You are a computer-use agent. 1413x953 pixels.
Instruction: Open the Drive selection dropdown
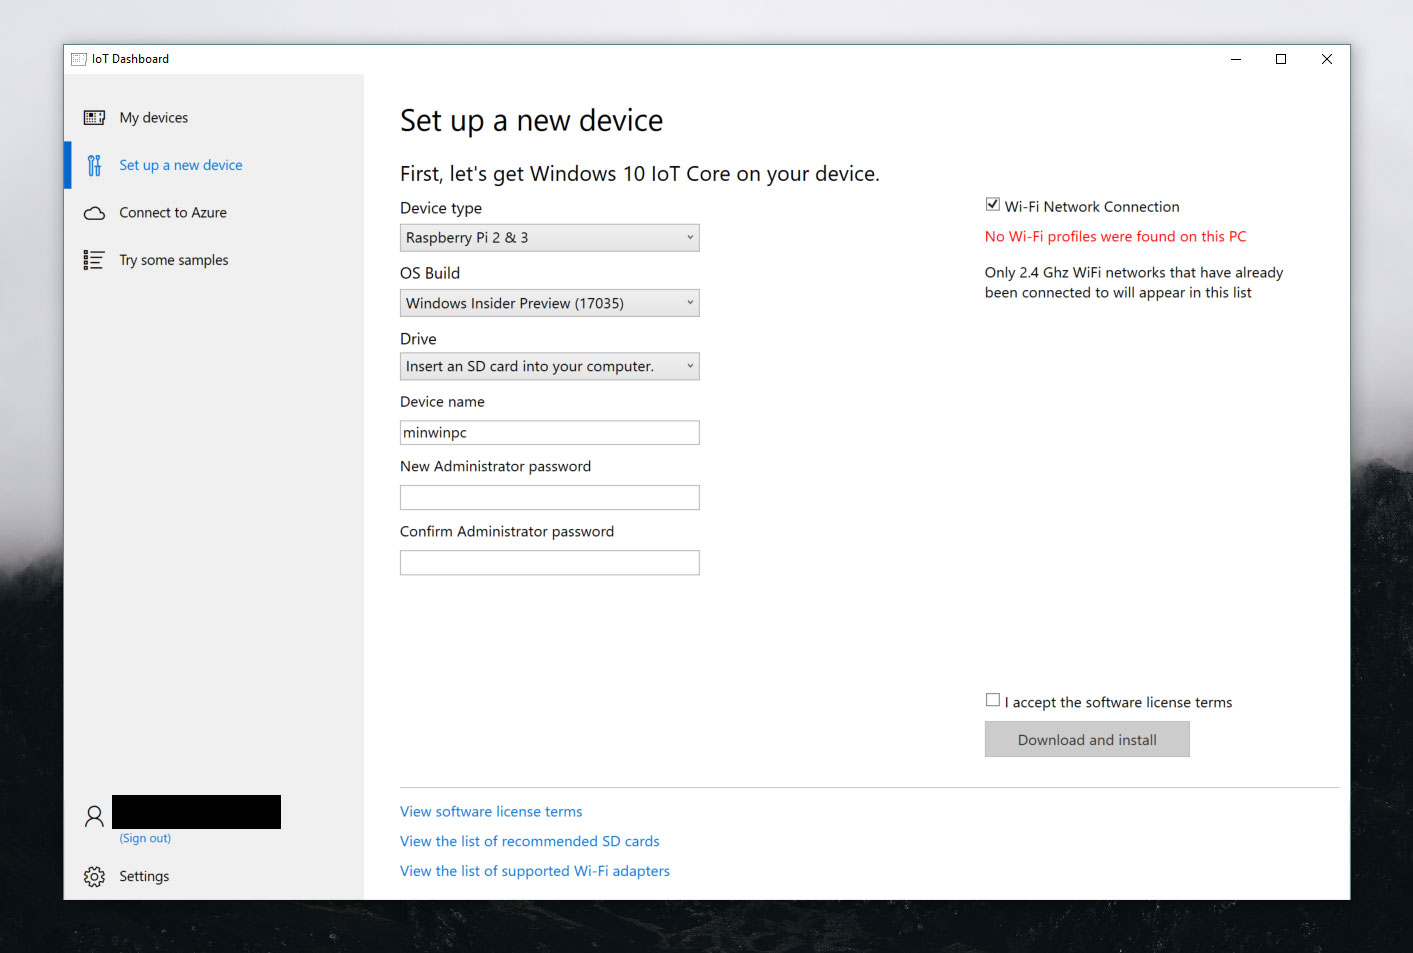tap(549, 366)
